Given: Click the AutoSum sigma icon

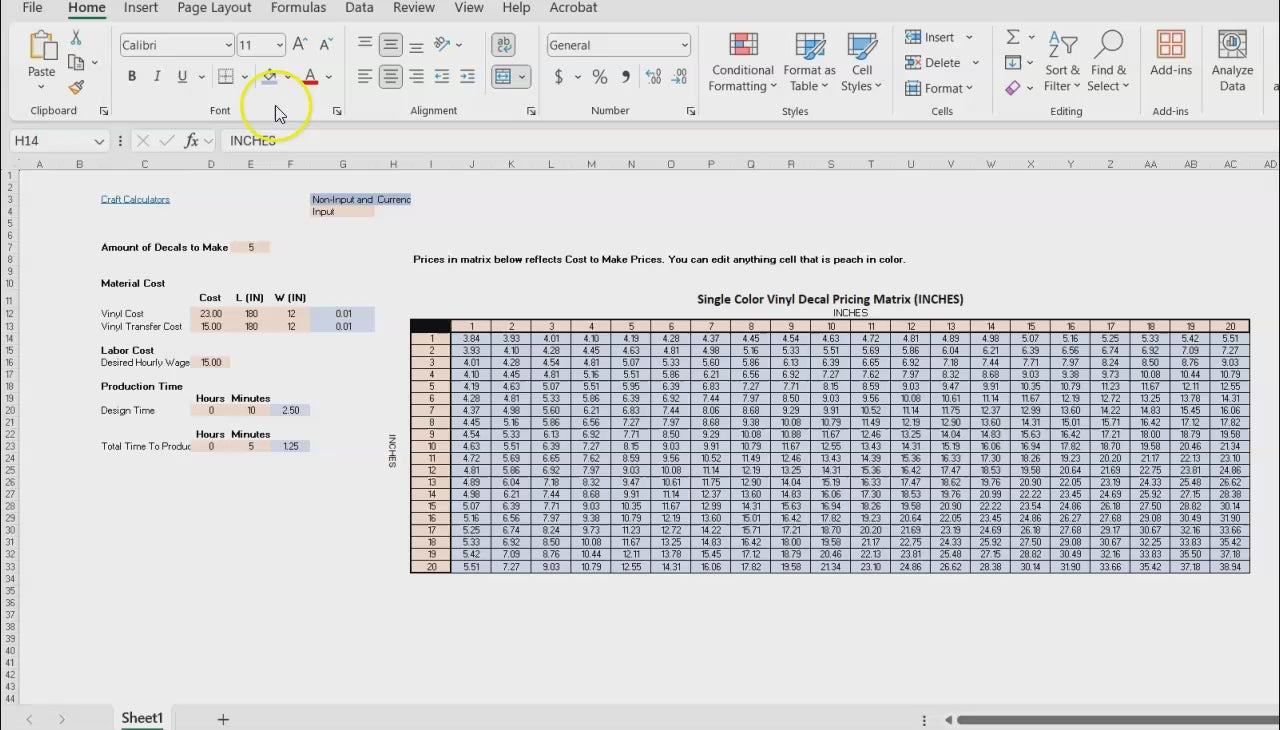Looking at the screenshot, I should click(1013, 37).
